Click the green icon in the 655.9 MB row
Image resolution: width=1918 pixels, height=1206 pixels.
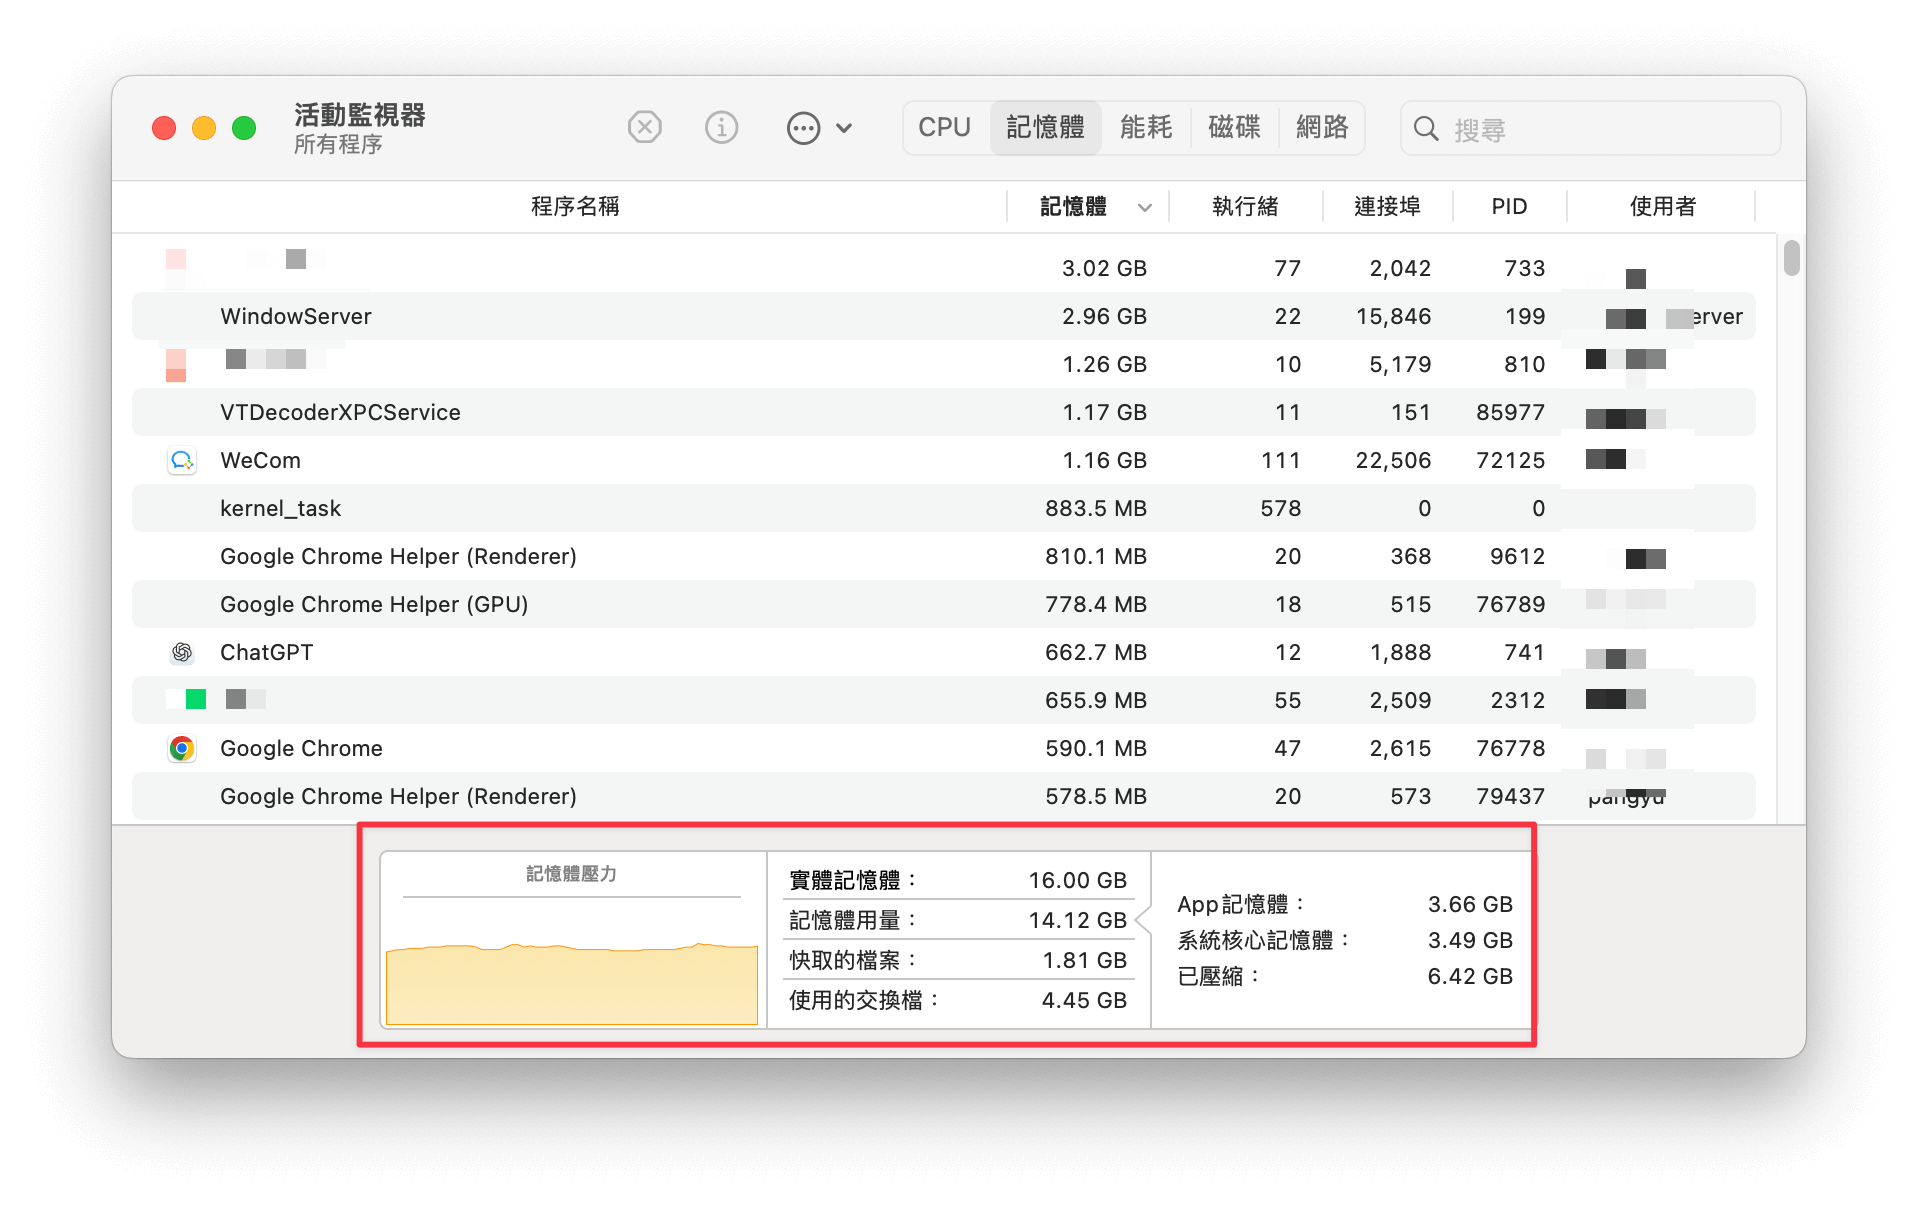click(195, 699)
